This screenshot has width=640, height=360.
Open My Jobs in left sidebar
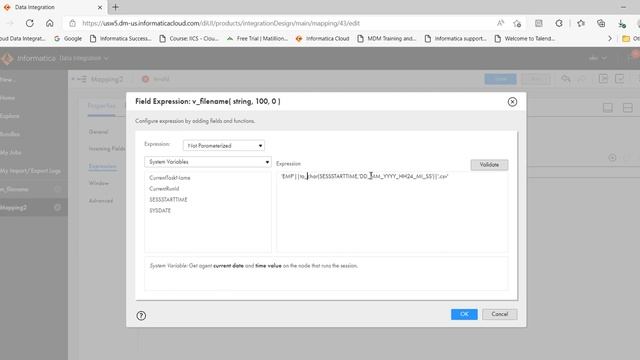tap(11, 152)
